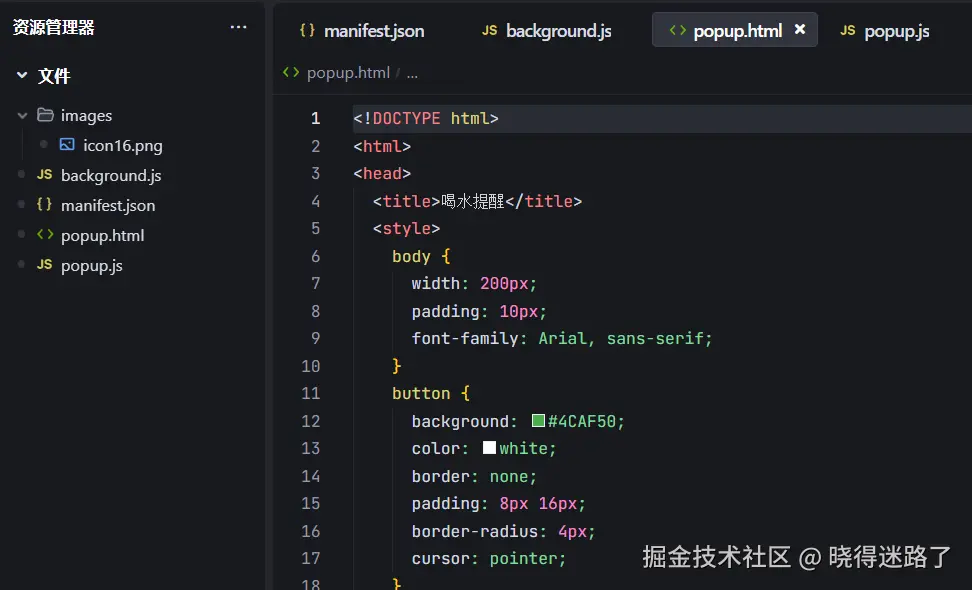Screen dimensions: 972x590
Task: Click the <style> tag line
Action: point(407,229)
